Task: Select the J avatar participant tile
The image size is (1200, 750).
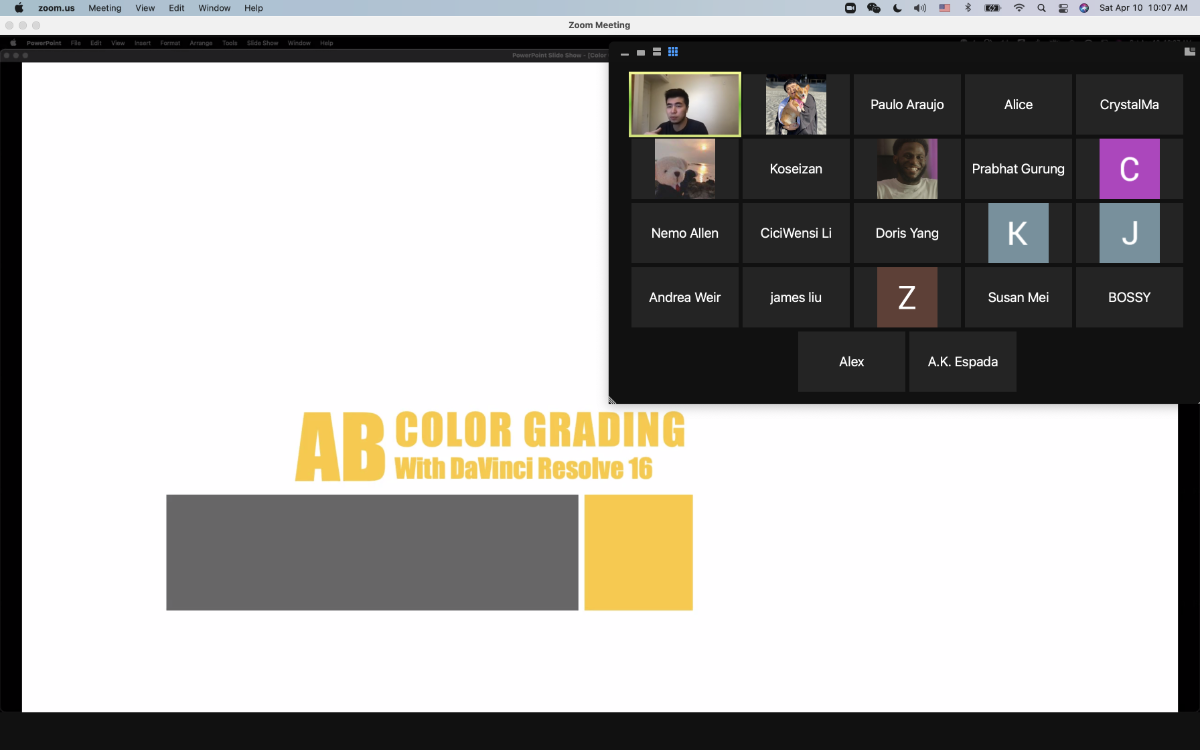Action: pos(1129,233)
